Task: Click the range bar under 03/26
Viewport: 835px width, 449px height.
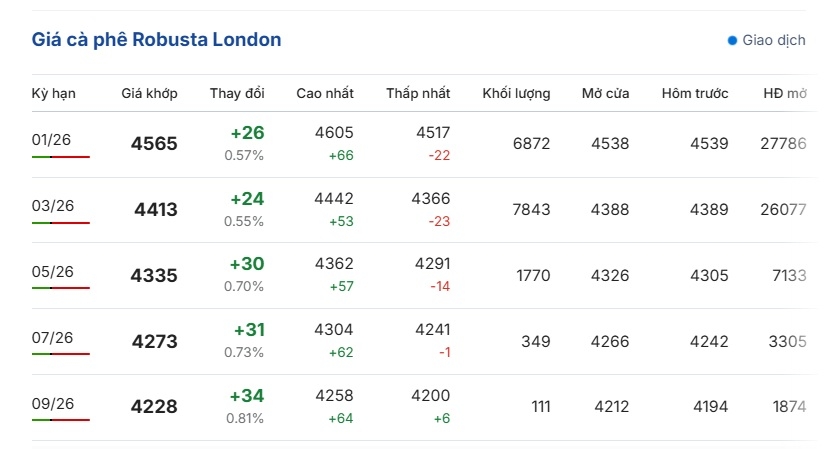Action: tap(61, 223)
